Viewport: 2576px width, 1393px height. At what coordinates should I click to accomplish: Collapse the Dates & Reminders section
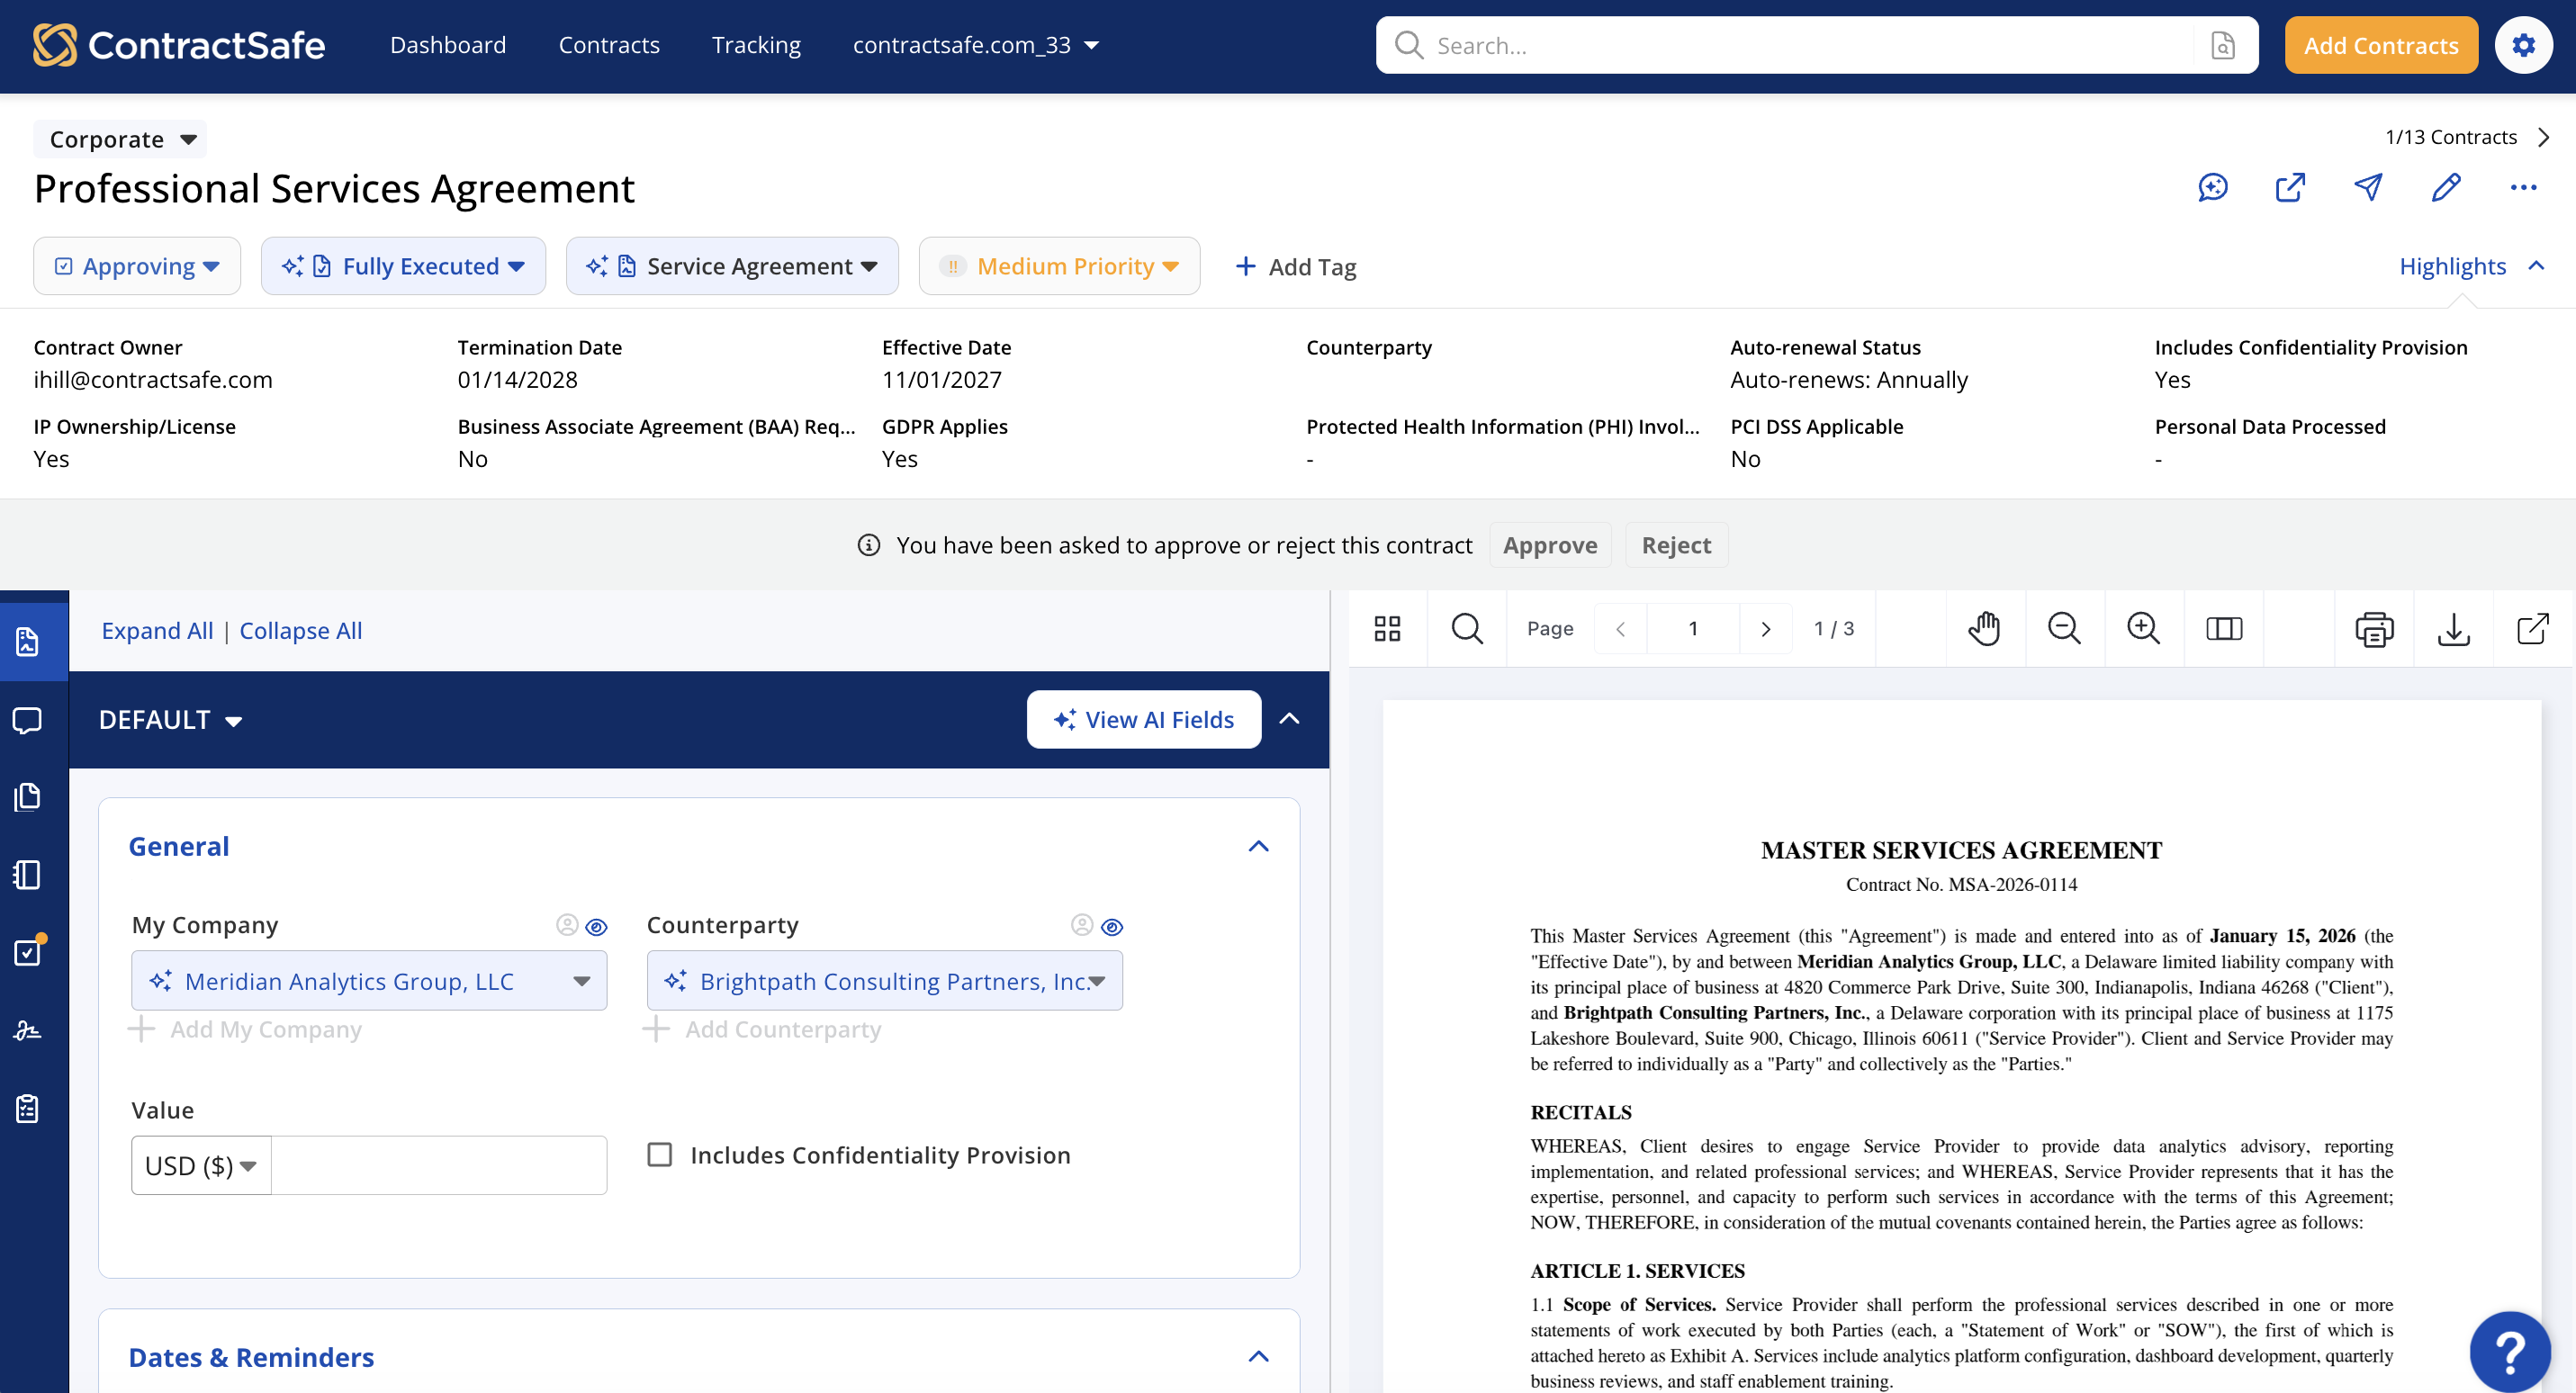click(1258, 1356)
